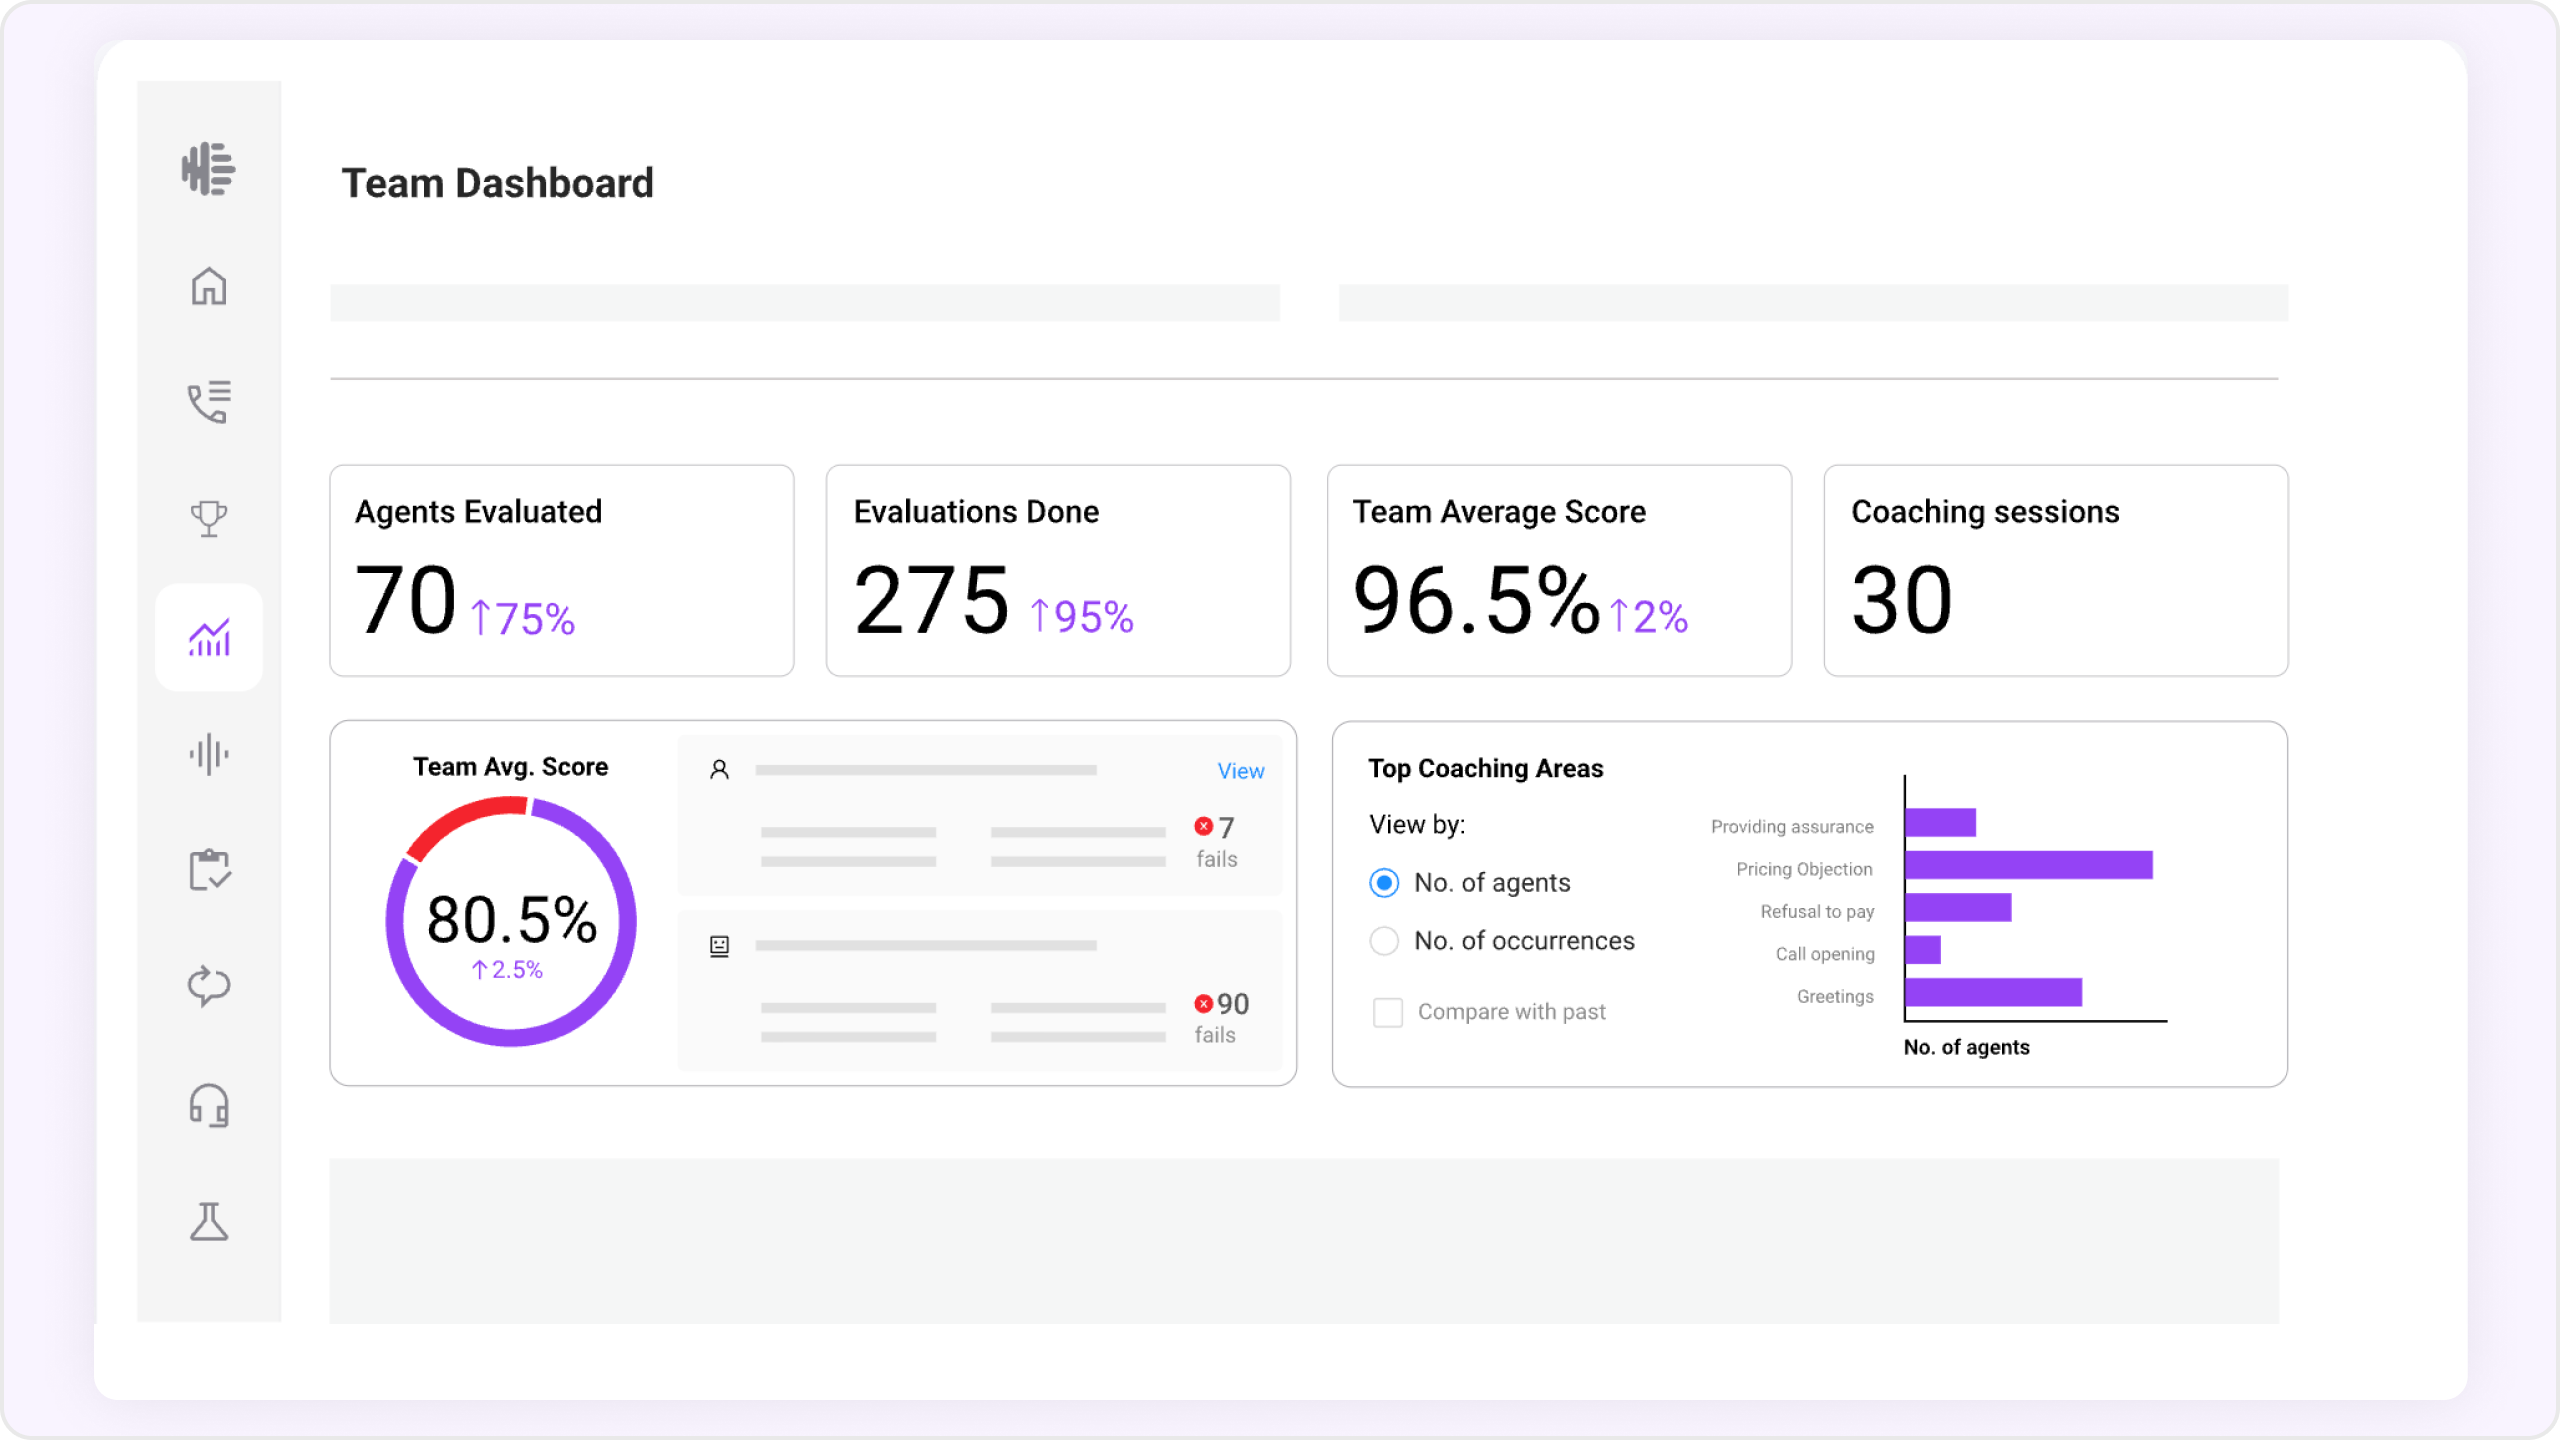Click the feedback loop chat icon
Viewport: 2560px width, 1440px height.
point(208,986)
